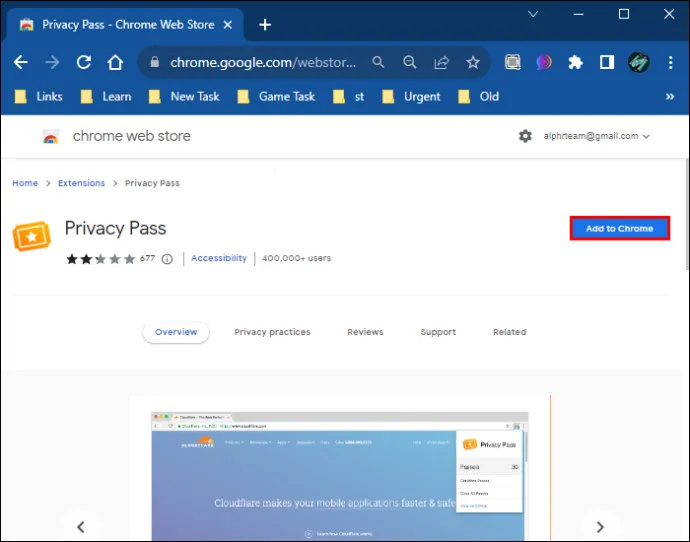Click the zoom-out magnifier icon in address bar

[x=410, y=62]
